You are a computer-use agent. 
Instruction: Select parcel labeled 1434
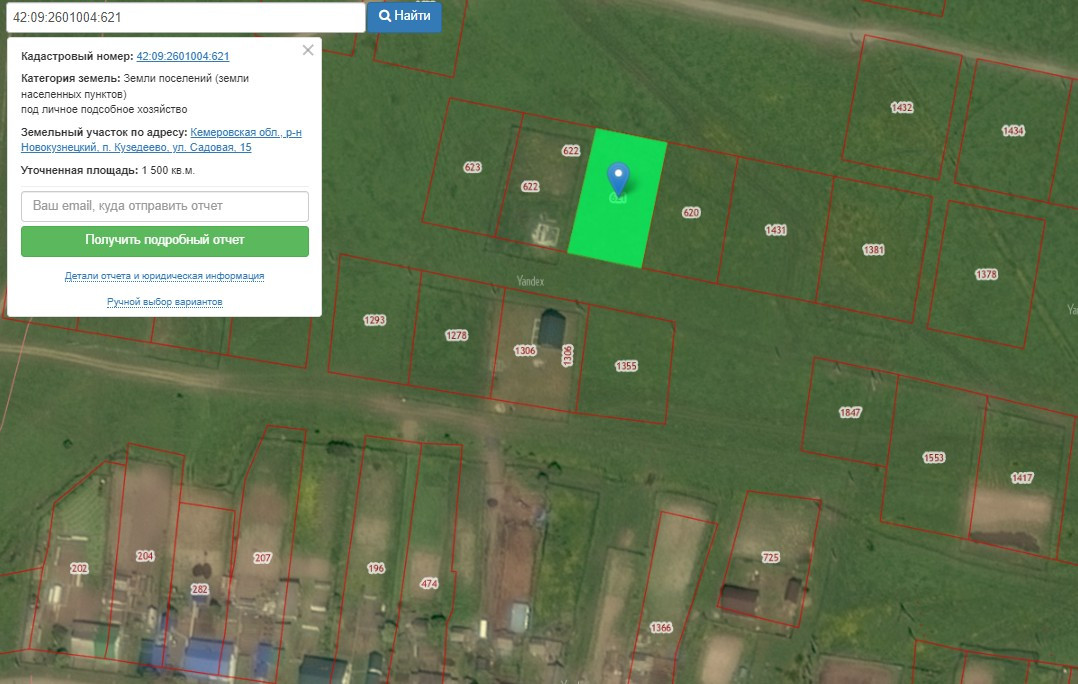point(1013,131)
